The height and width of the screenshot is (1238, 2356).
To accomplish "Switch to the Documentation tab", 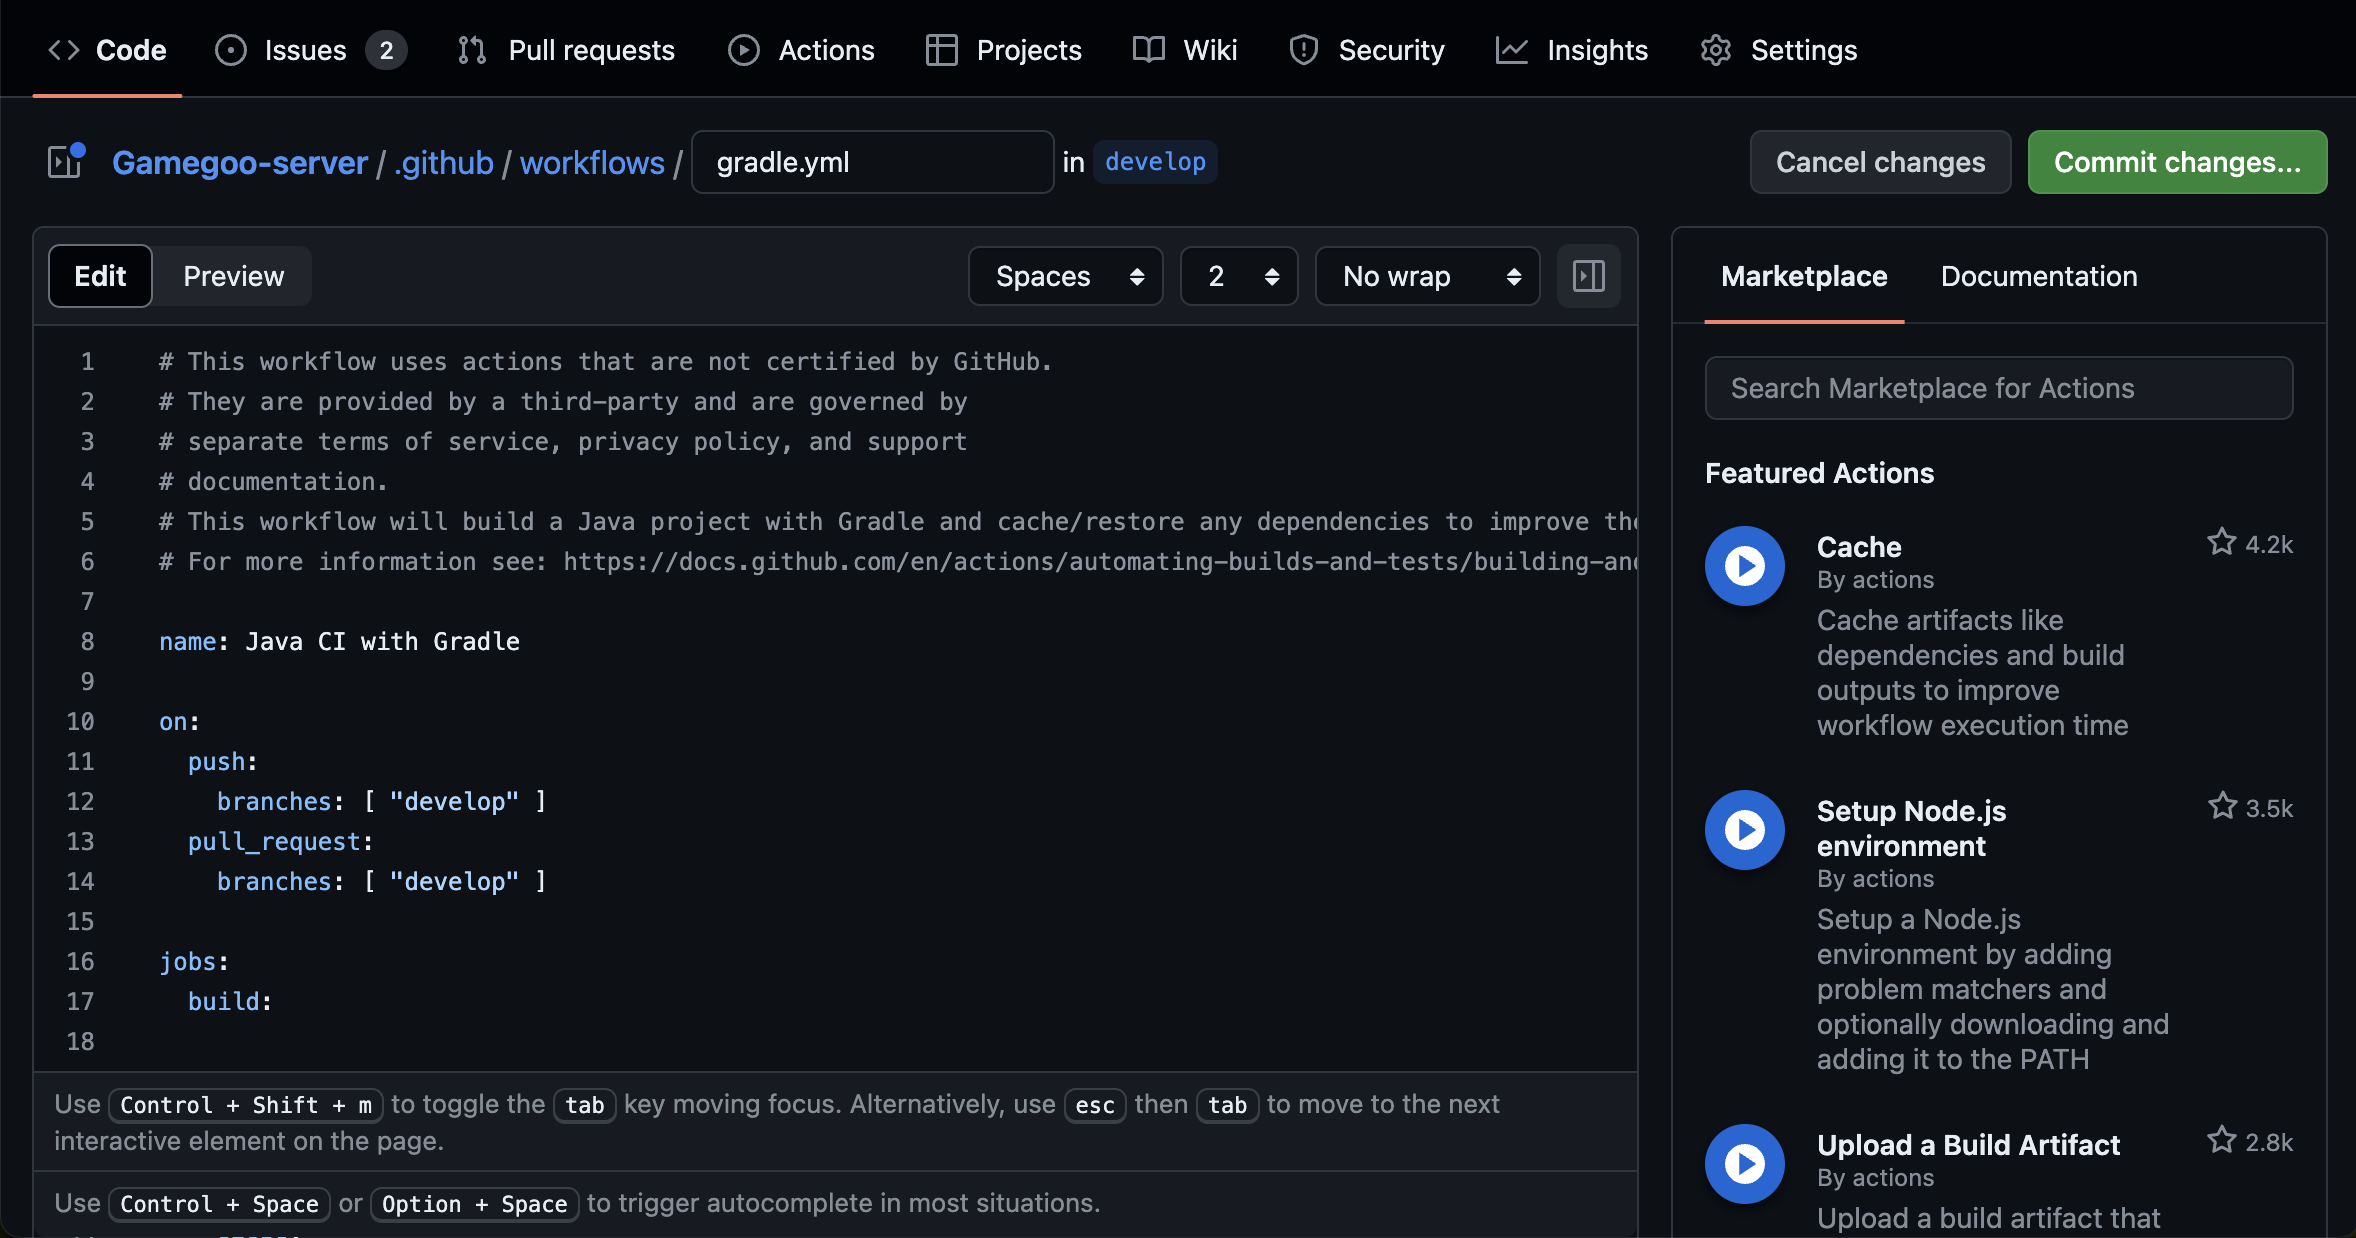I will 2038,276.
